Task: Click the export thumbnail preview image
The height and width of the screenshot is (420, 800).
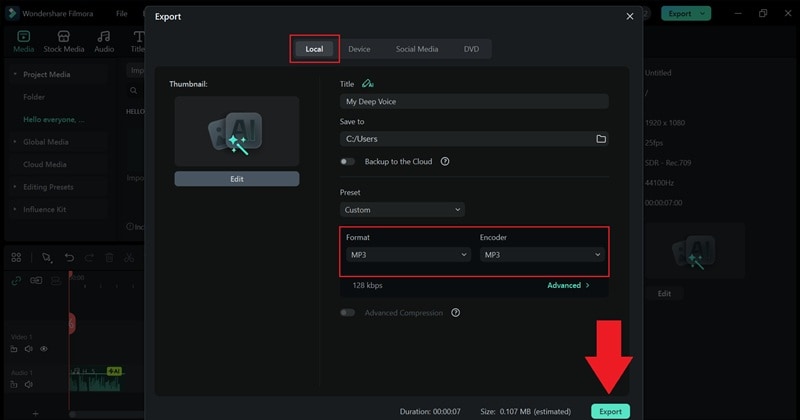Action: coord(237,132)
